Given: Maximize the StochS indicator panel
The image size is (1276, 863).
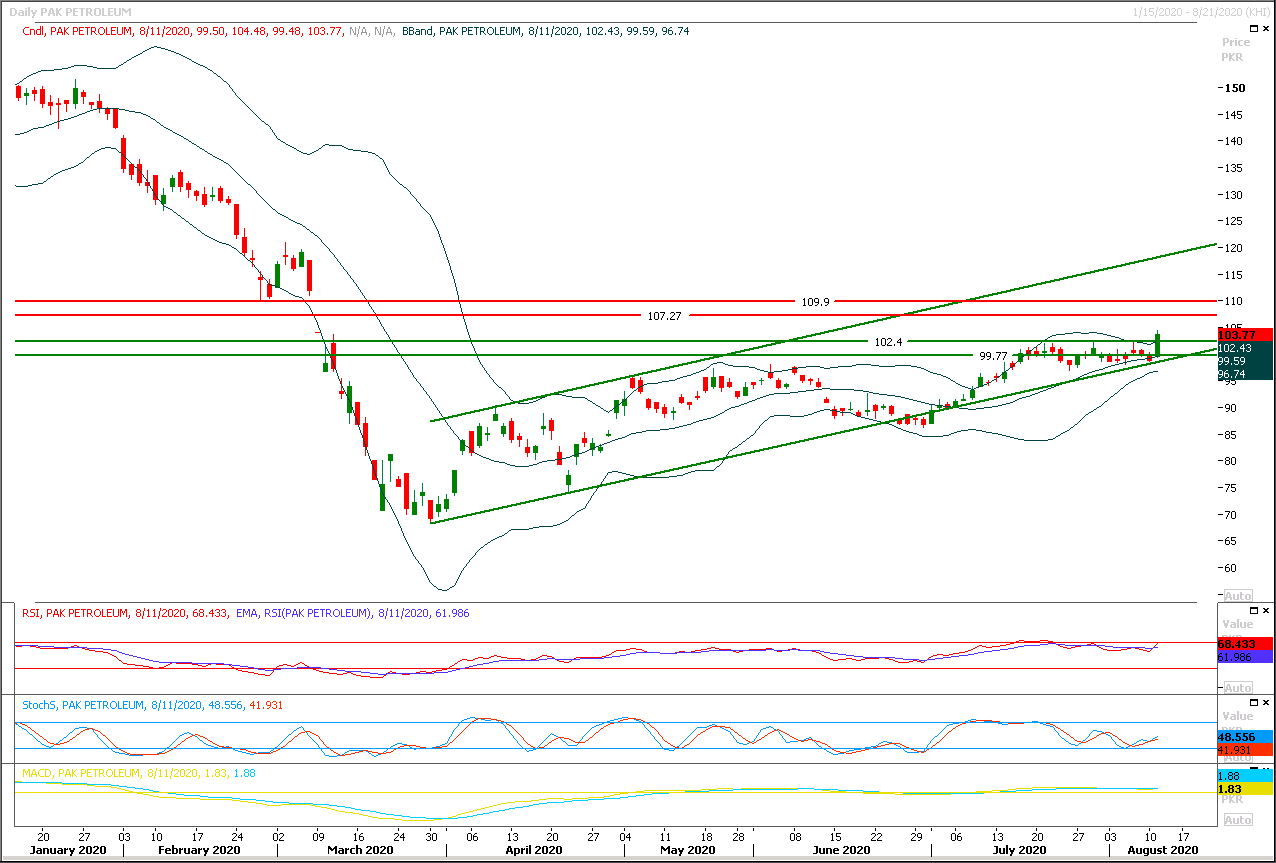Looking at the screenshot, I should (x=1254, y=703).
